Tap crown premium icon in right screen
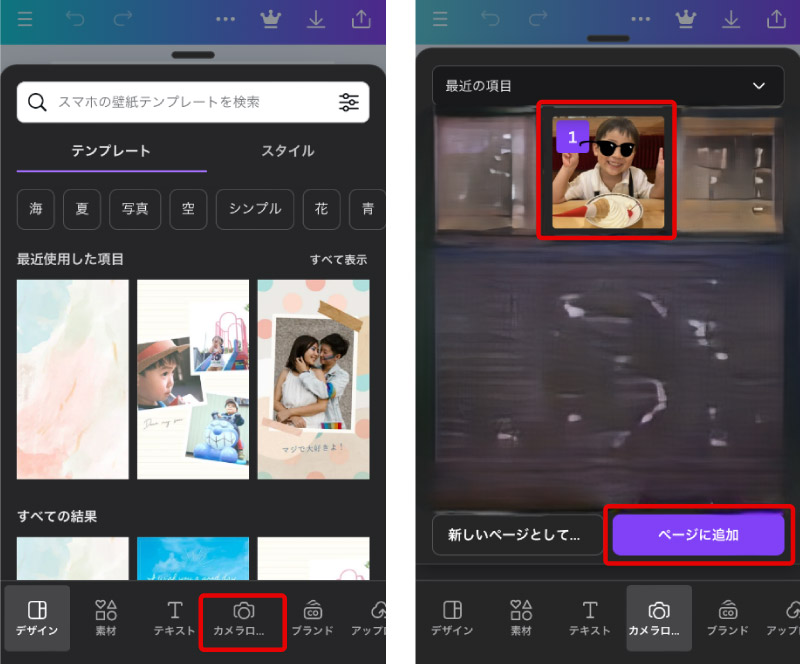Image resolution: width=800 pixels, height=664 pixels. [x=686, y=19]
